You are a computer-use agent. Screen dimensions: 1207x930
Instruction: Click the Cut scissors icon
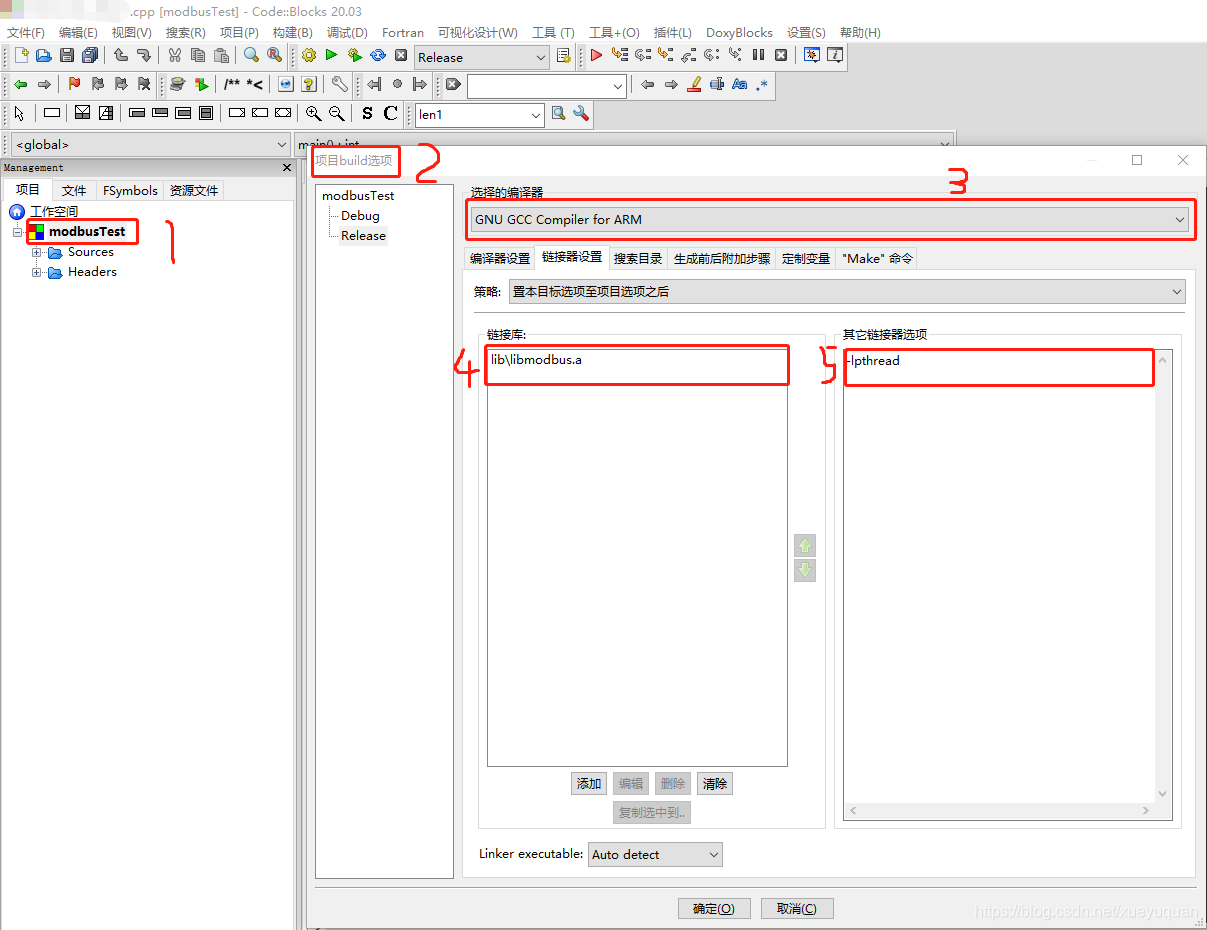click(175, 56)
